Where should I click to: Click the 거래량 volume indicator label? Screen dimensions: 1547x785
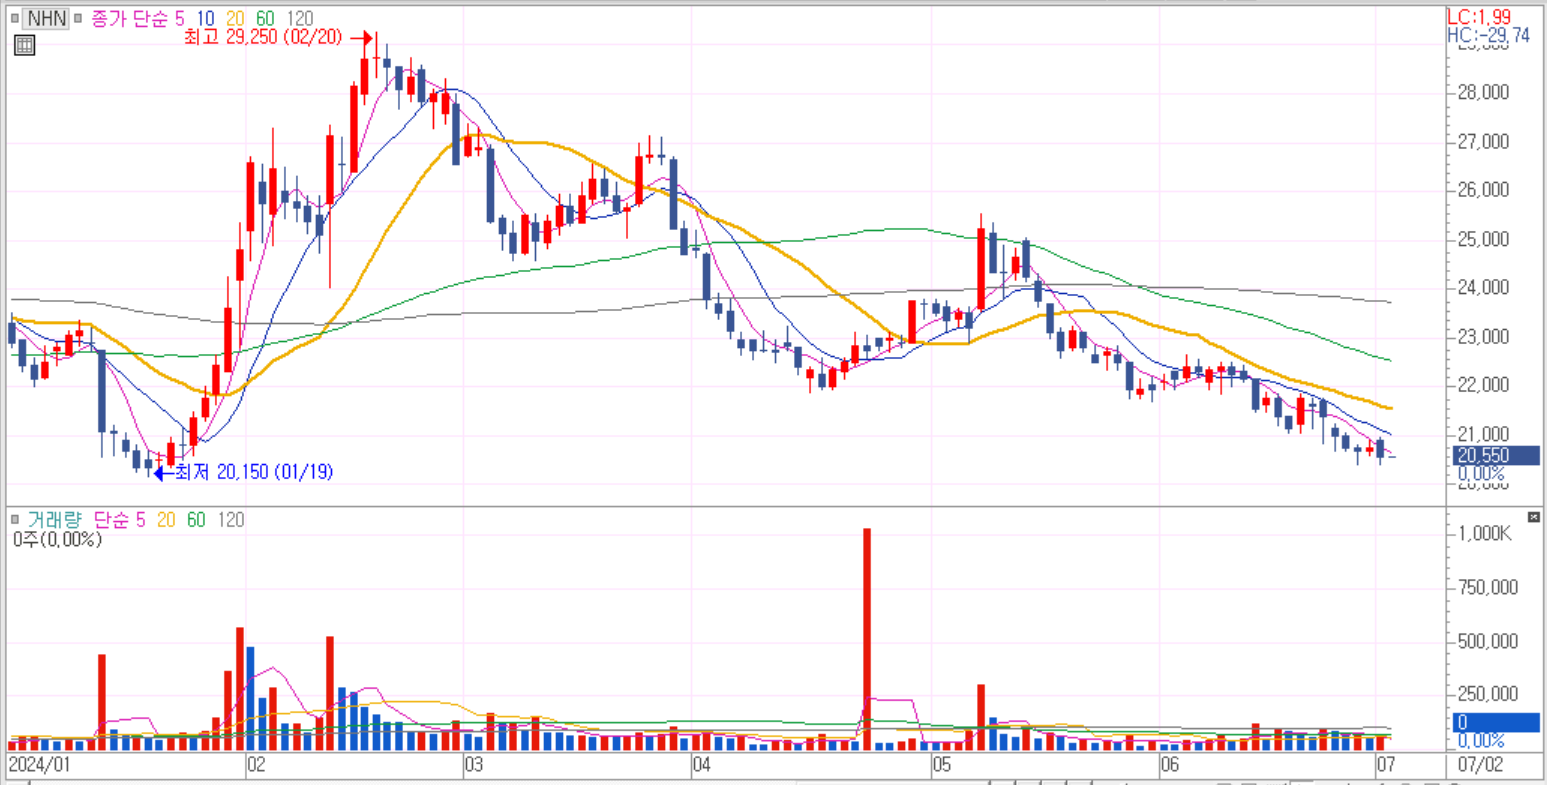point(55,519)
